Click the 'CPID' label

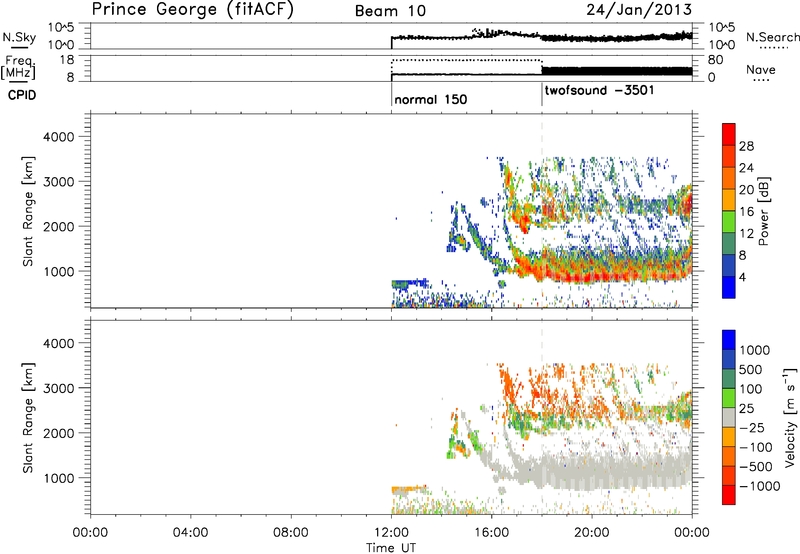[x=21, y=95]
